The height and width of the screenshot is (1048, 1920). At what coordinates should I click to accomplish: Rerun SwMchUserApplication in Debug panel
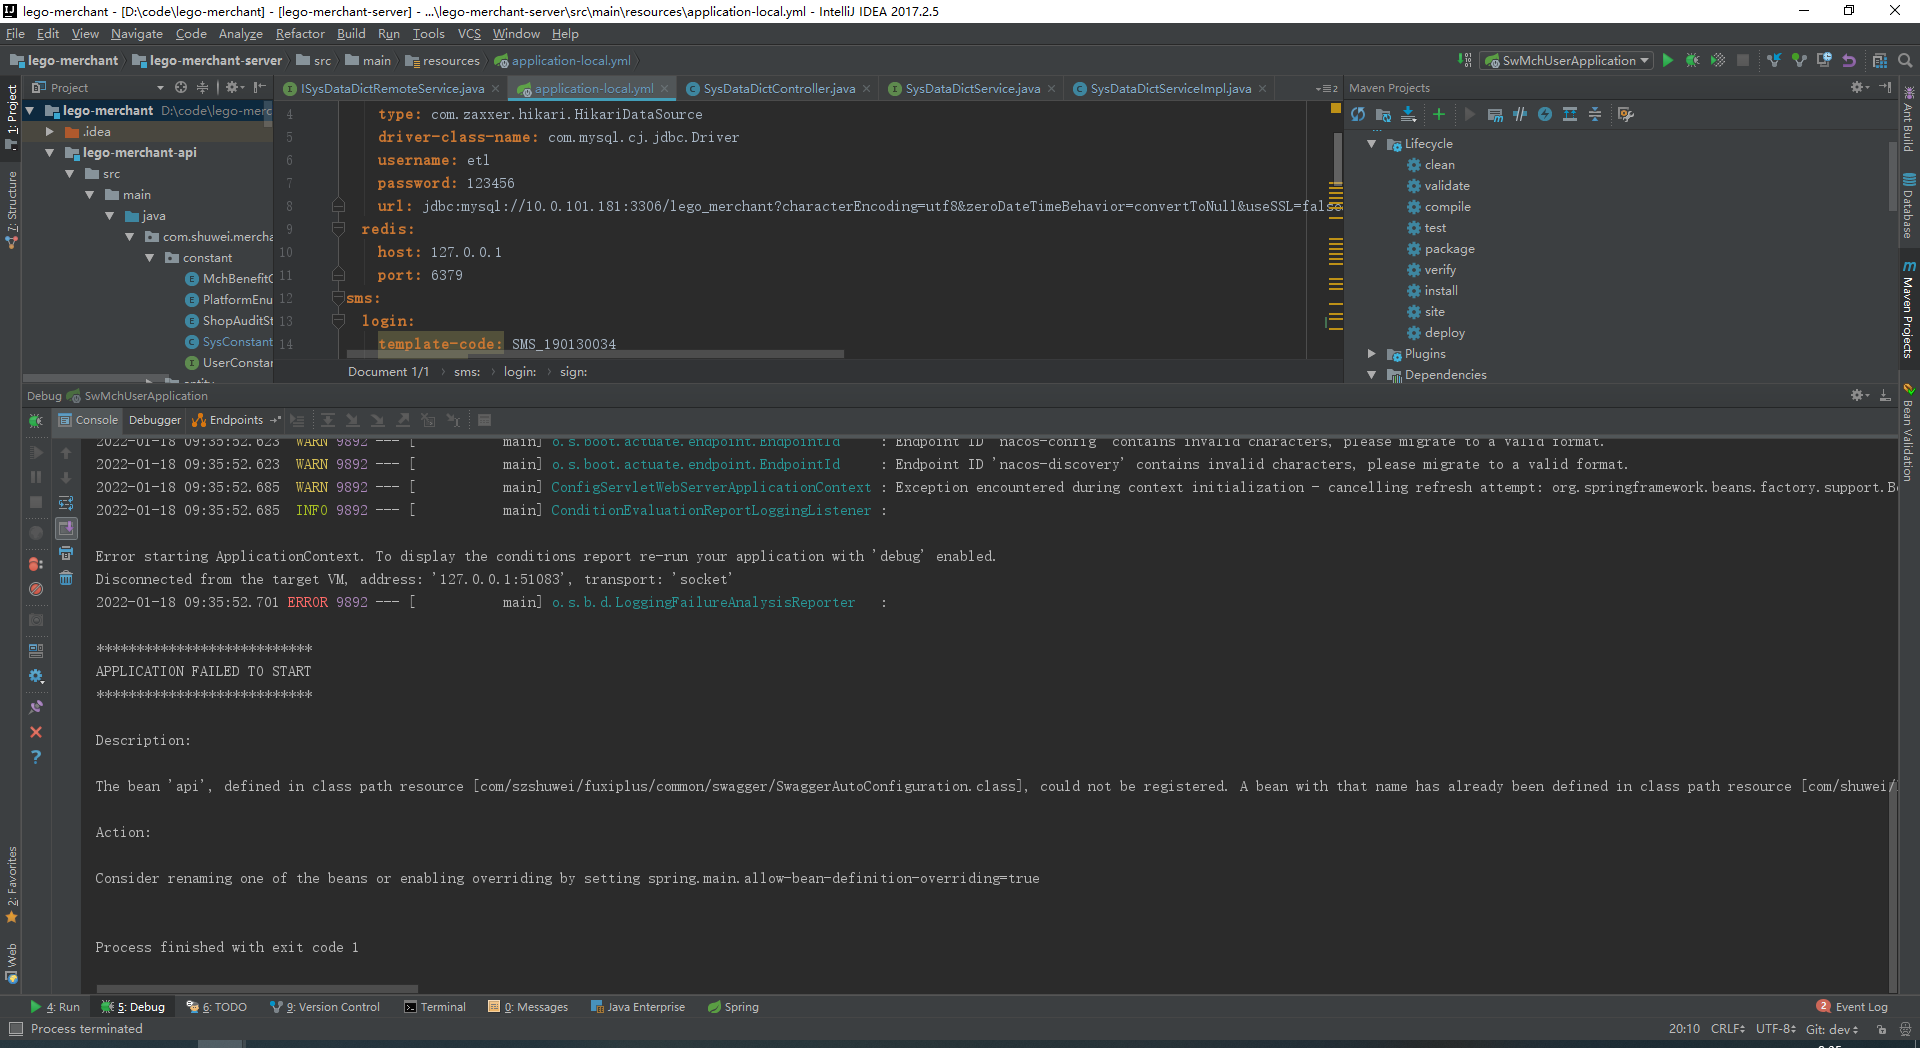point(36,420)
